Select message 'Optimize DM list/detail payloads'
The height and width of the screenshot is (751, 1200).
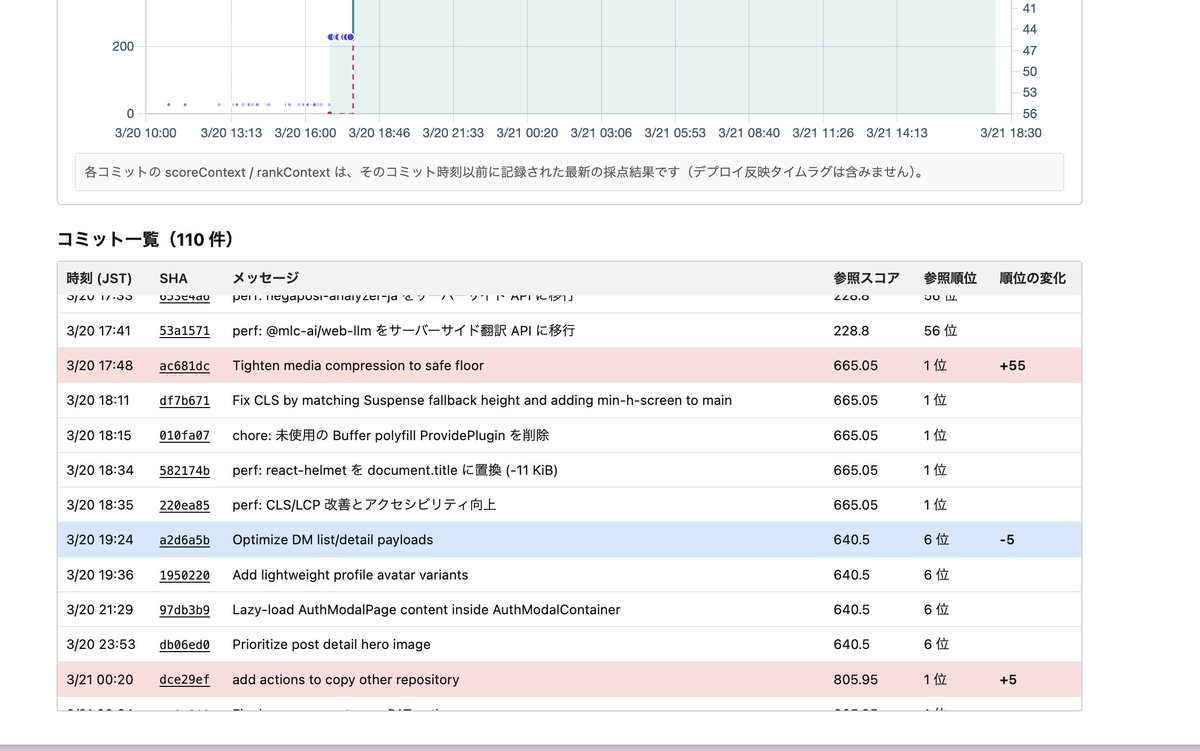click(x=333, y=540)
